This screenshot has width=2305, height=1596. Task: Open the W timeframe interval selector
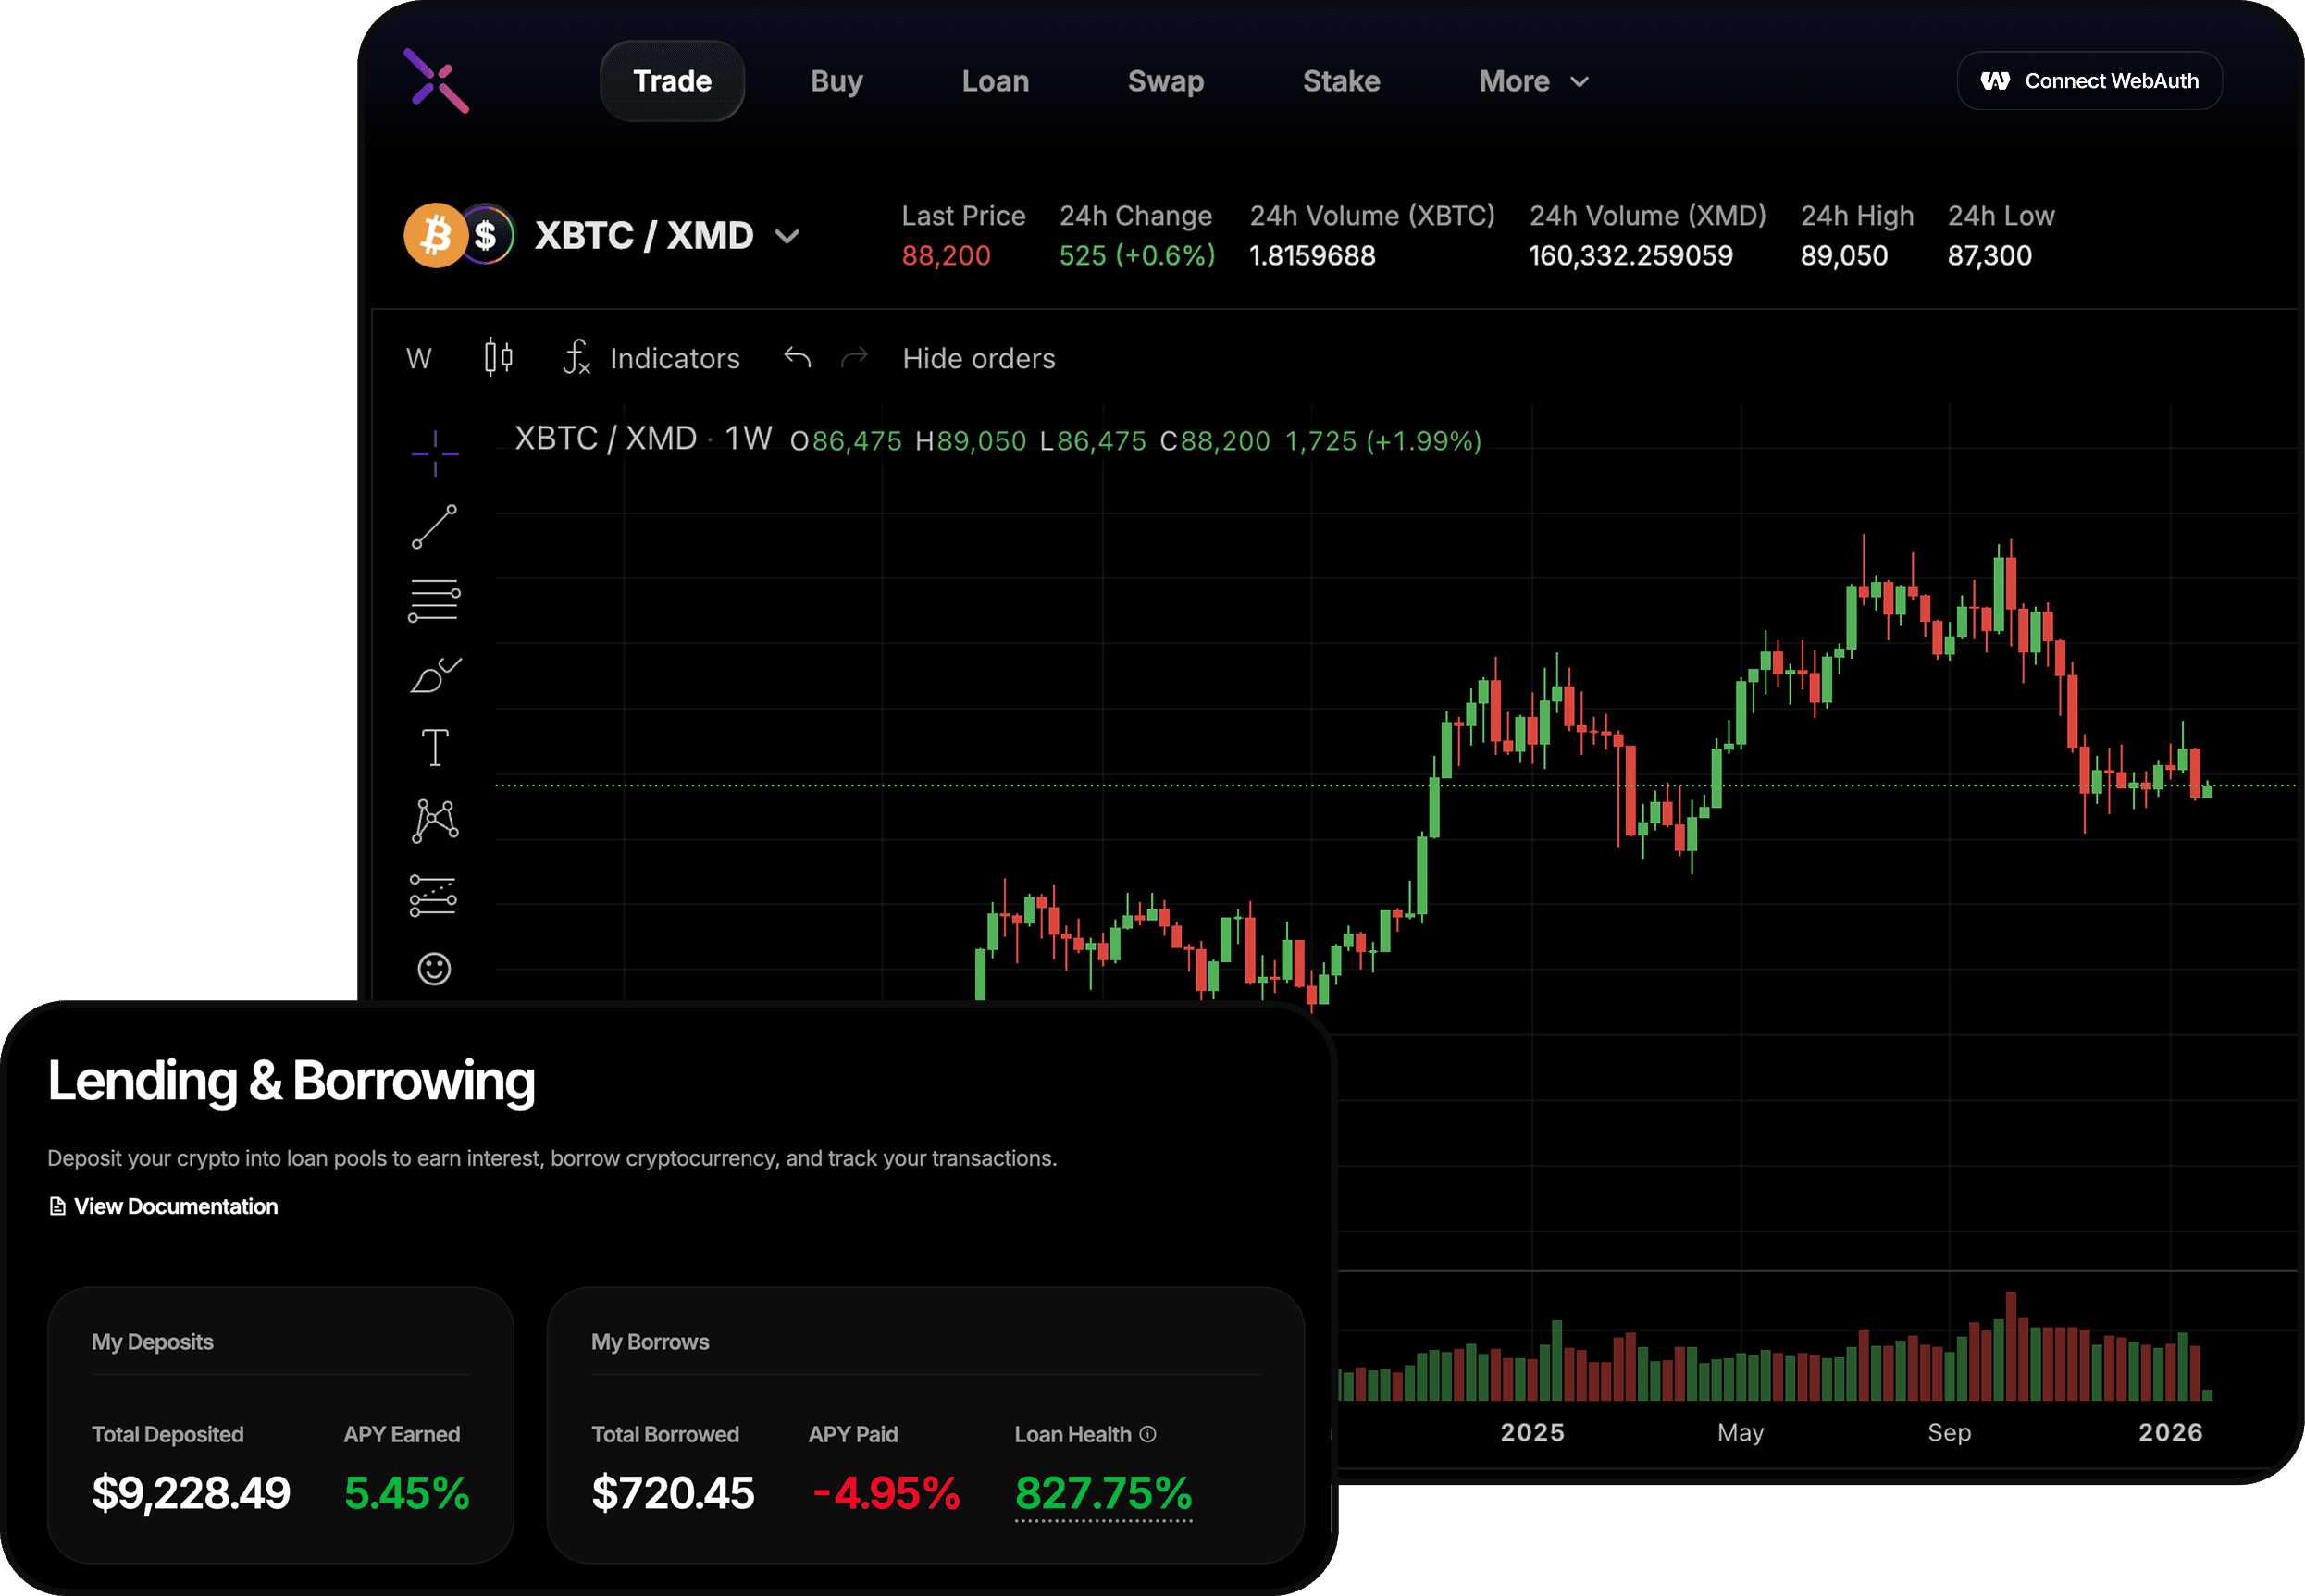(419, 358)
